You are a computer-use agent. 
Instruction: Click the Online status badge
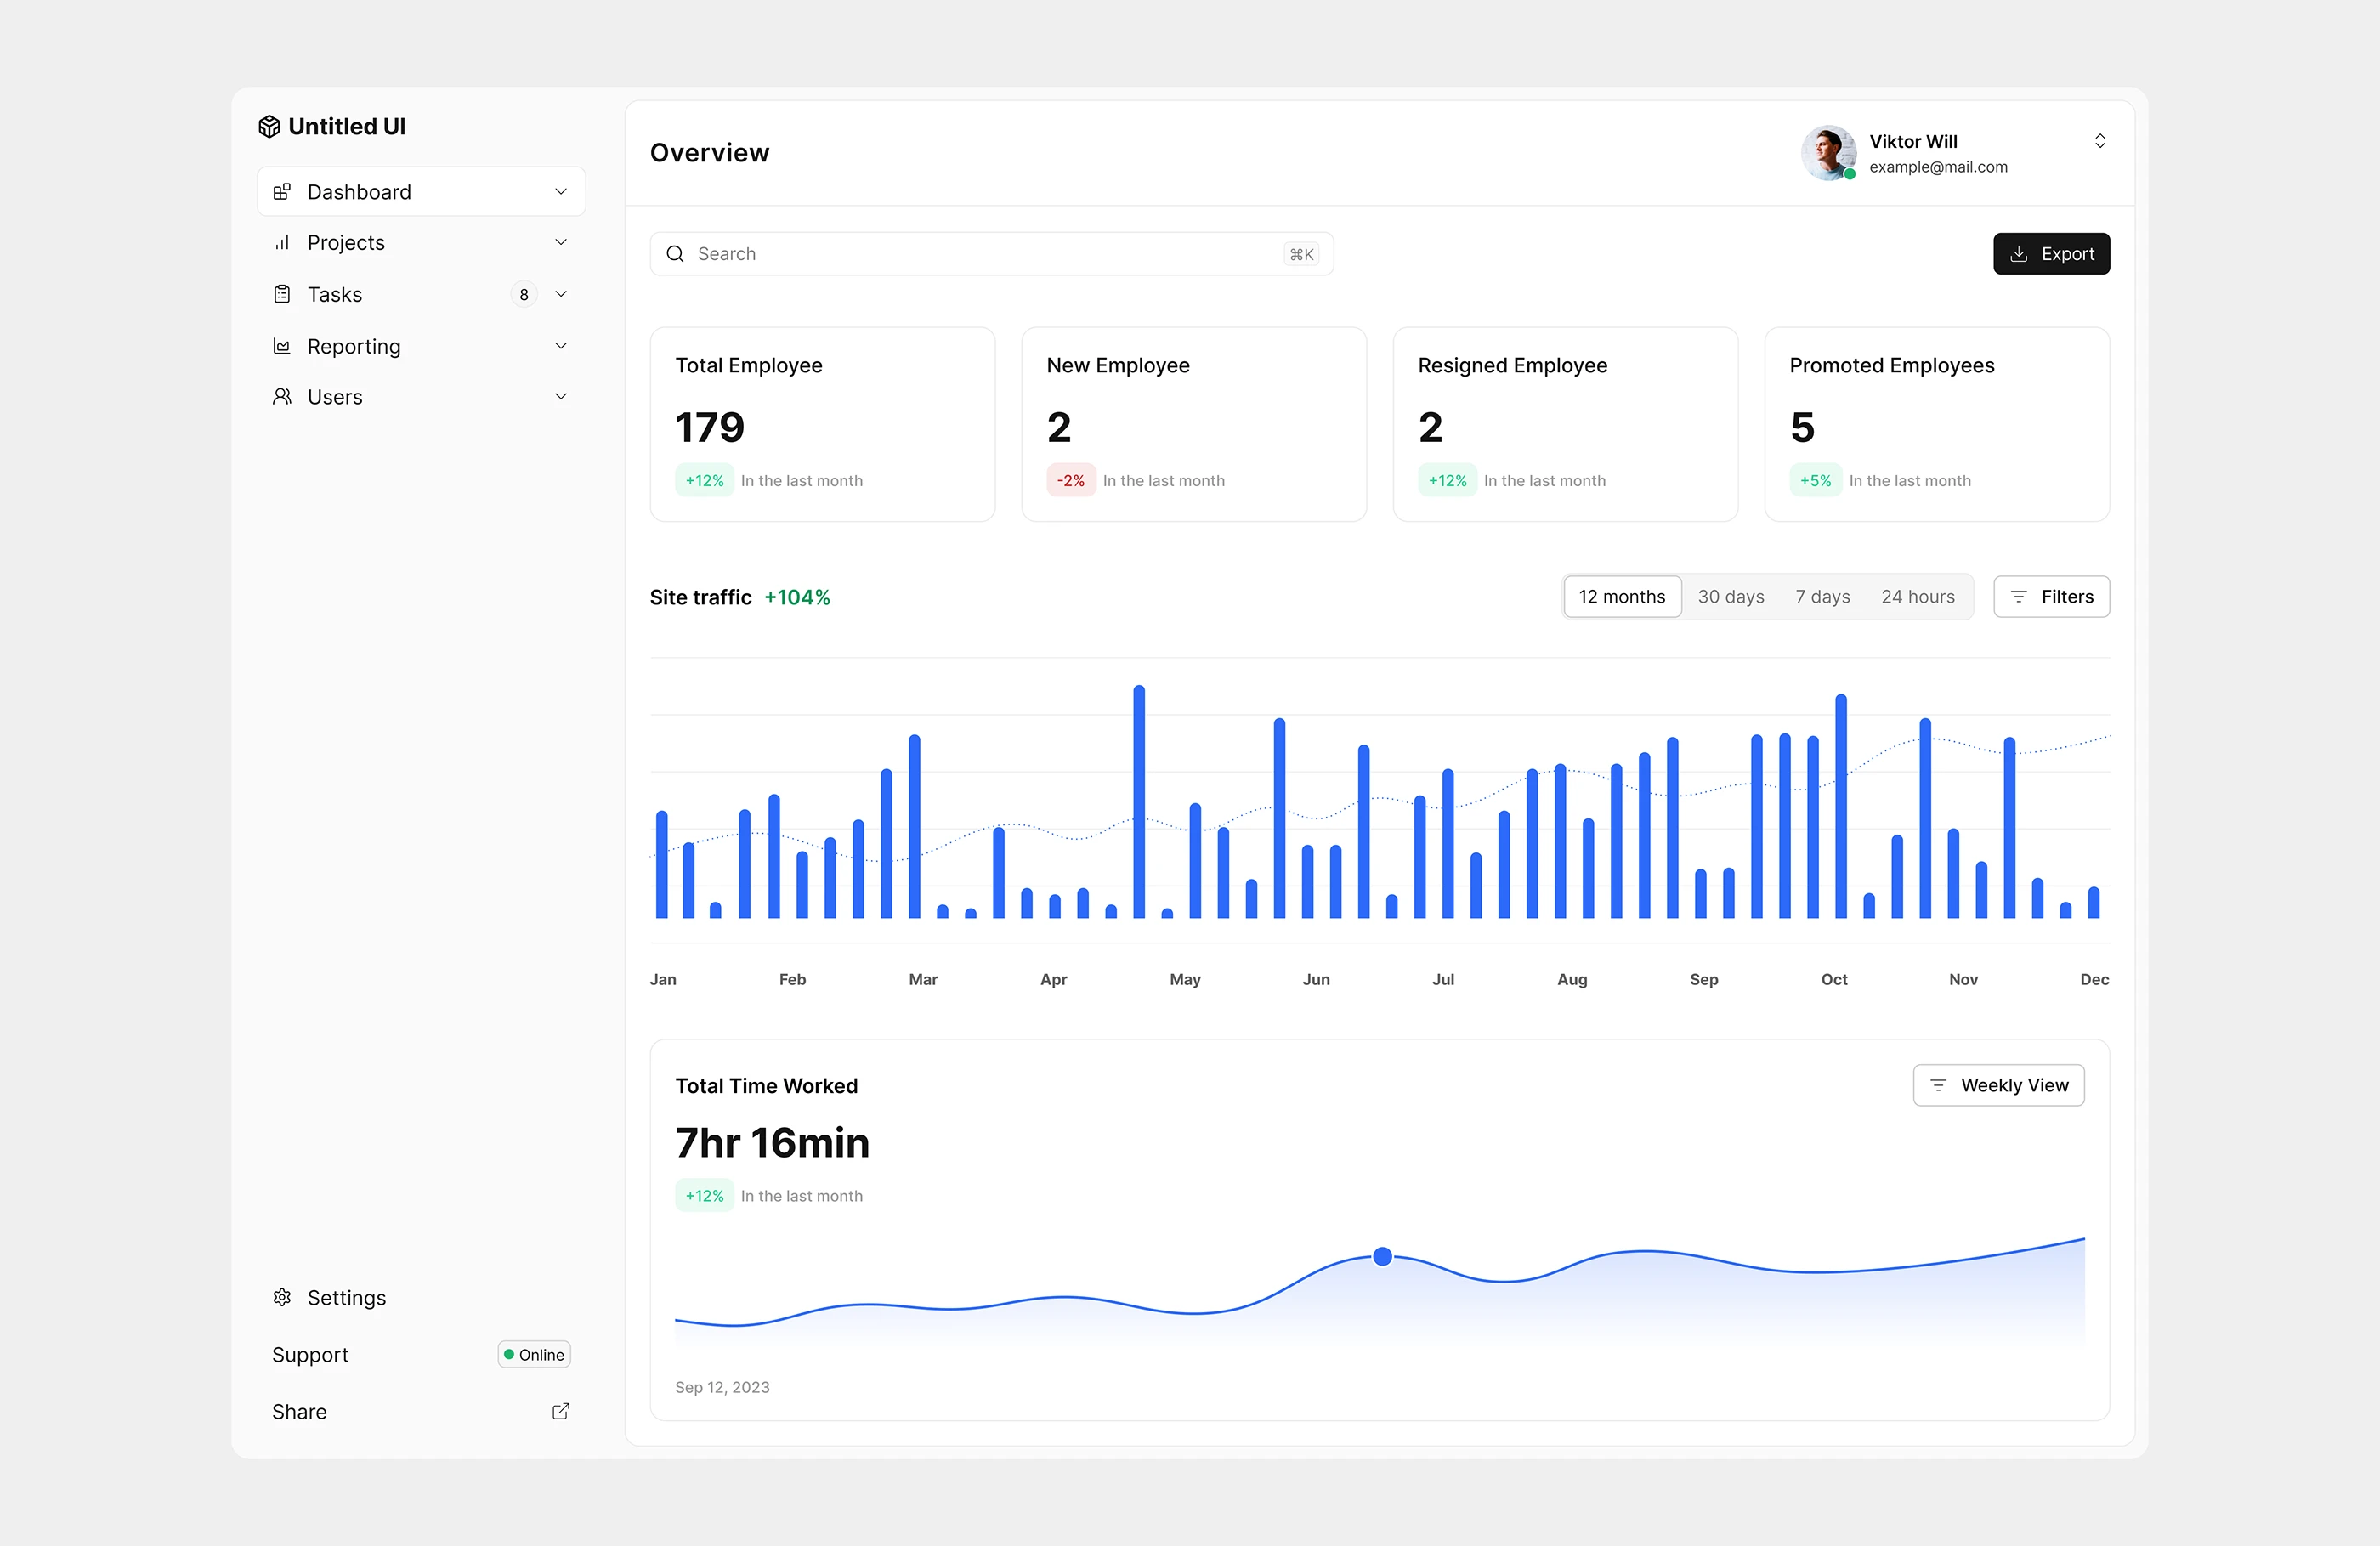coord(534,1355)
